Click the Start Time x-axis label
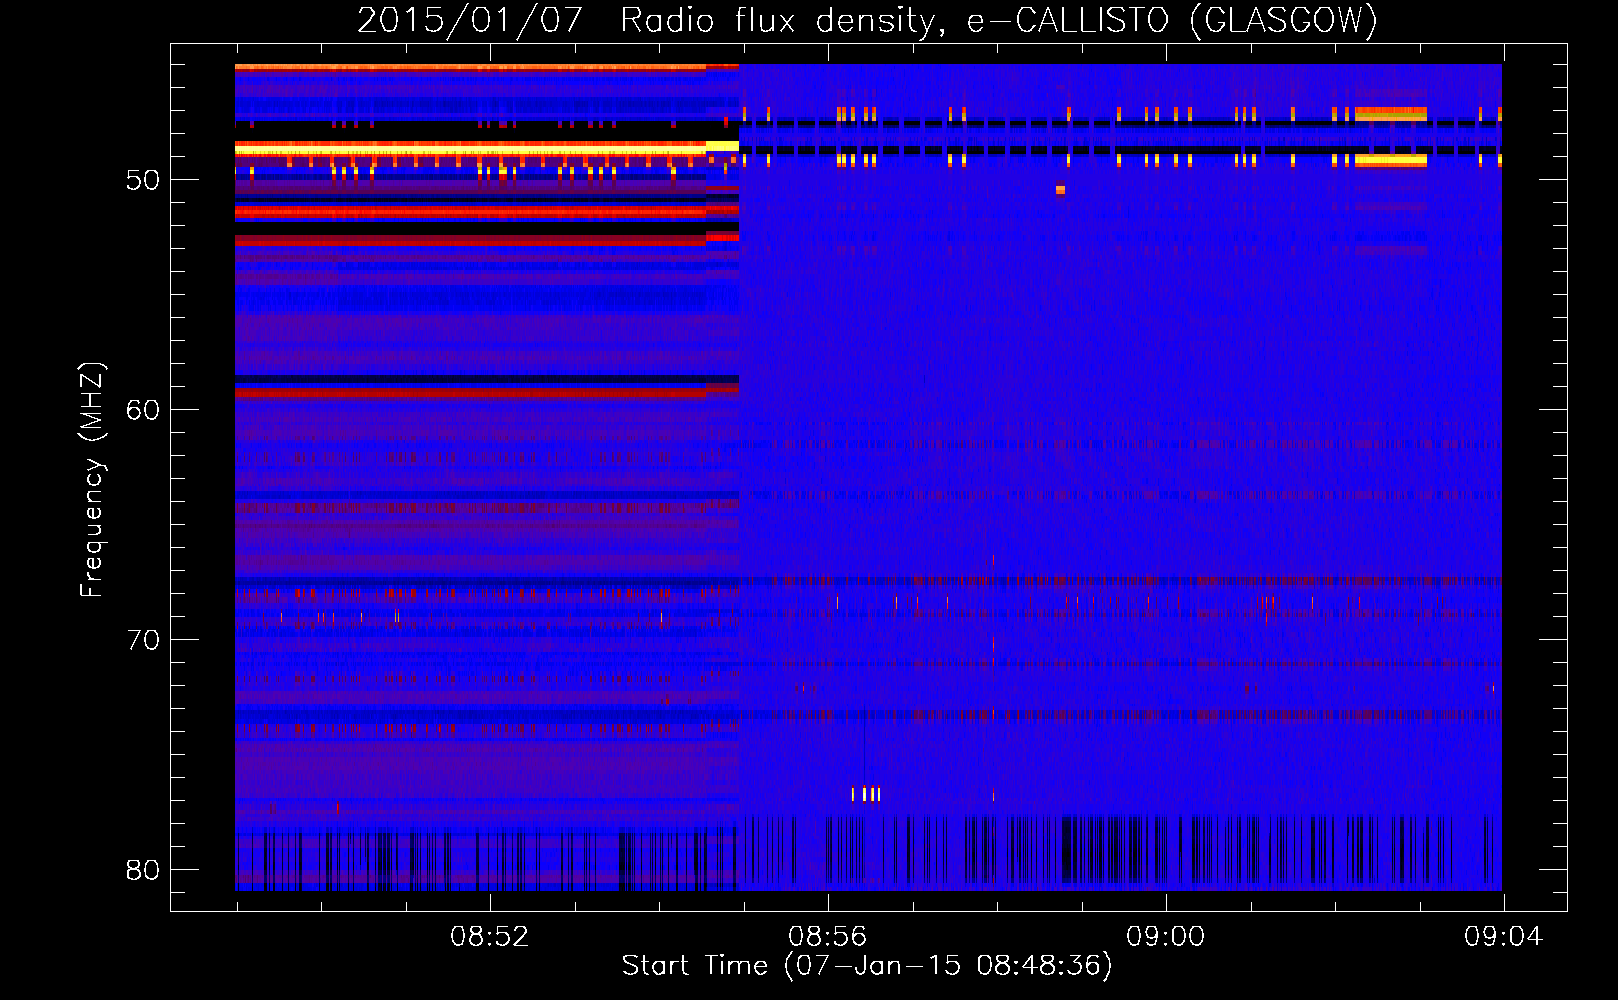The width and height of the screenshot is (1618, 1000). pyautogui.click(x=866, y=966)
